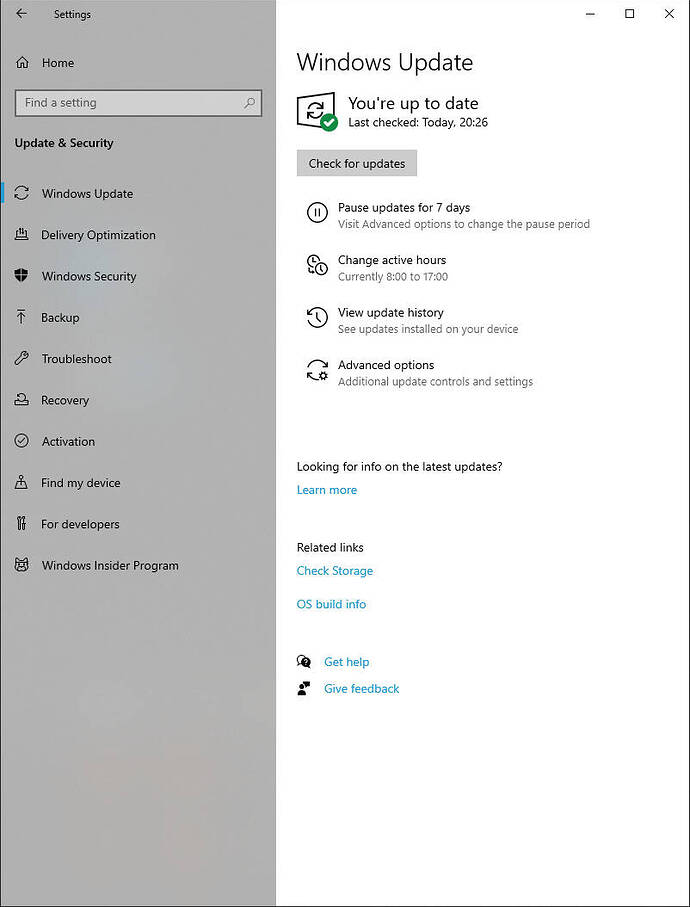690x907 pixels.
Task: Click the active hours clock icon
Action: (317, 265)
